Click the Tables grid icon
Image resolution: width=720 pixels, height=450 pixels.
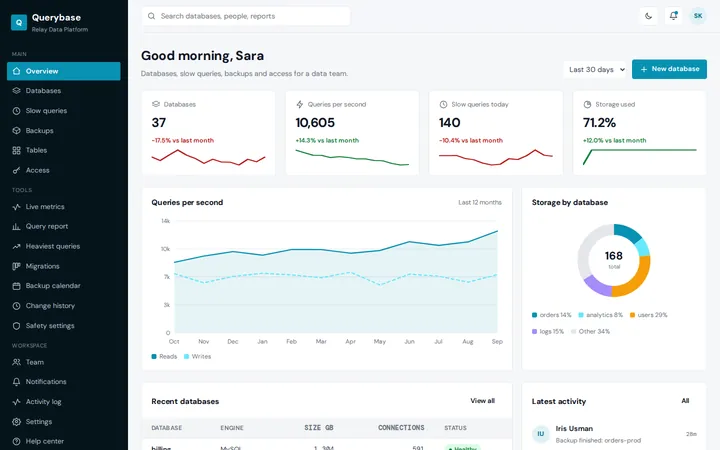pos(17,150)
